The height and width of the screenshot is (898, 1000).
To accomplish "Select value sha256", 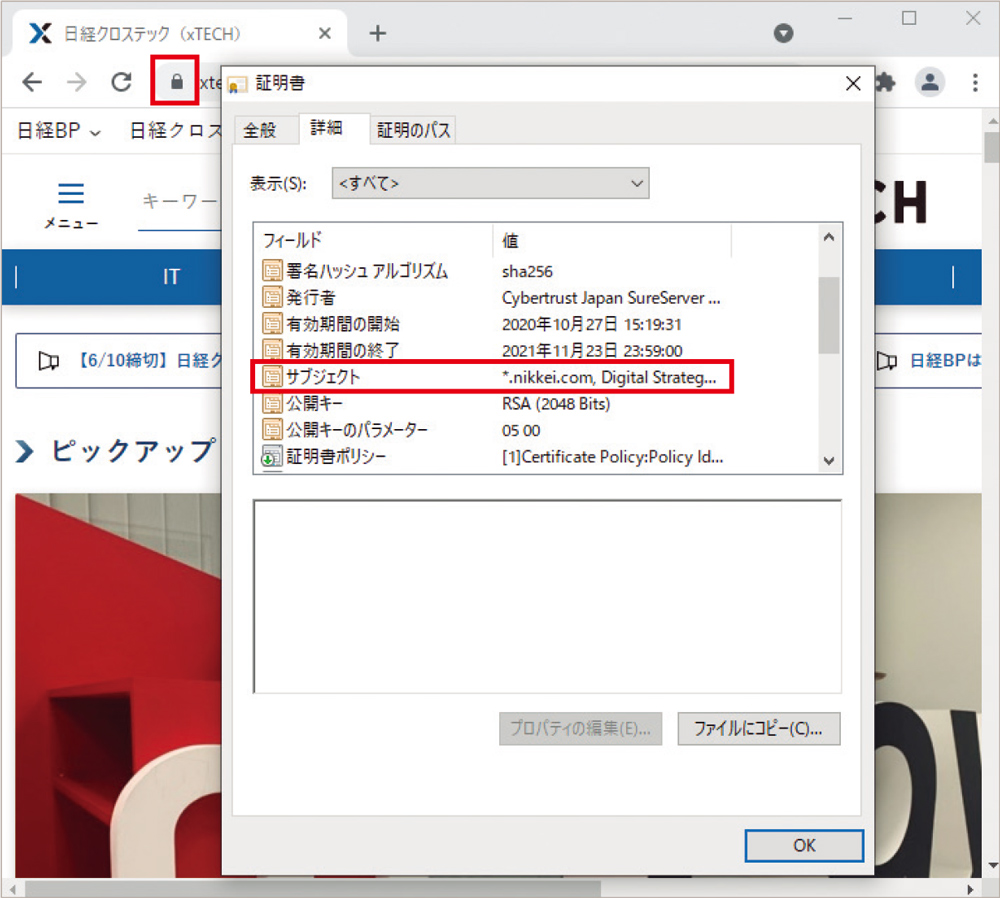I will pos(527,272).
